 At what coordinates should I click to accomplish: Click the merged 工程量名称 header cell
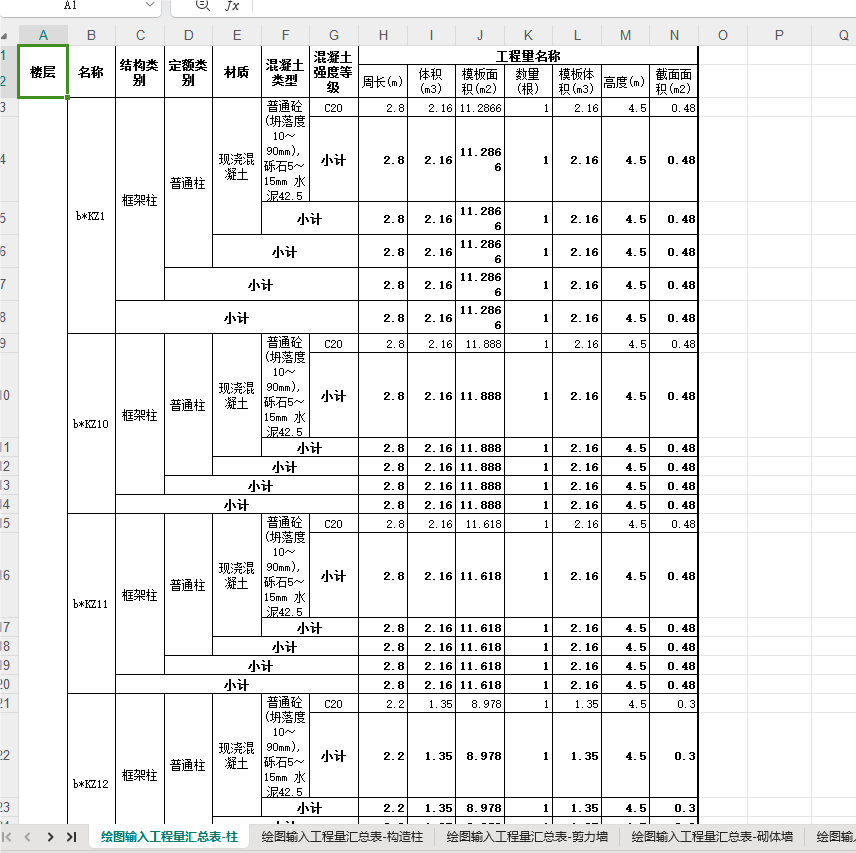tap(528, 56)
